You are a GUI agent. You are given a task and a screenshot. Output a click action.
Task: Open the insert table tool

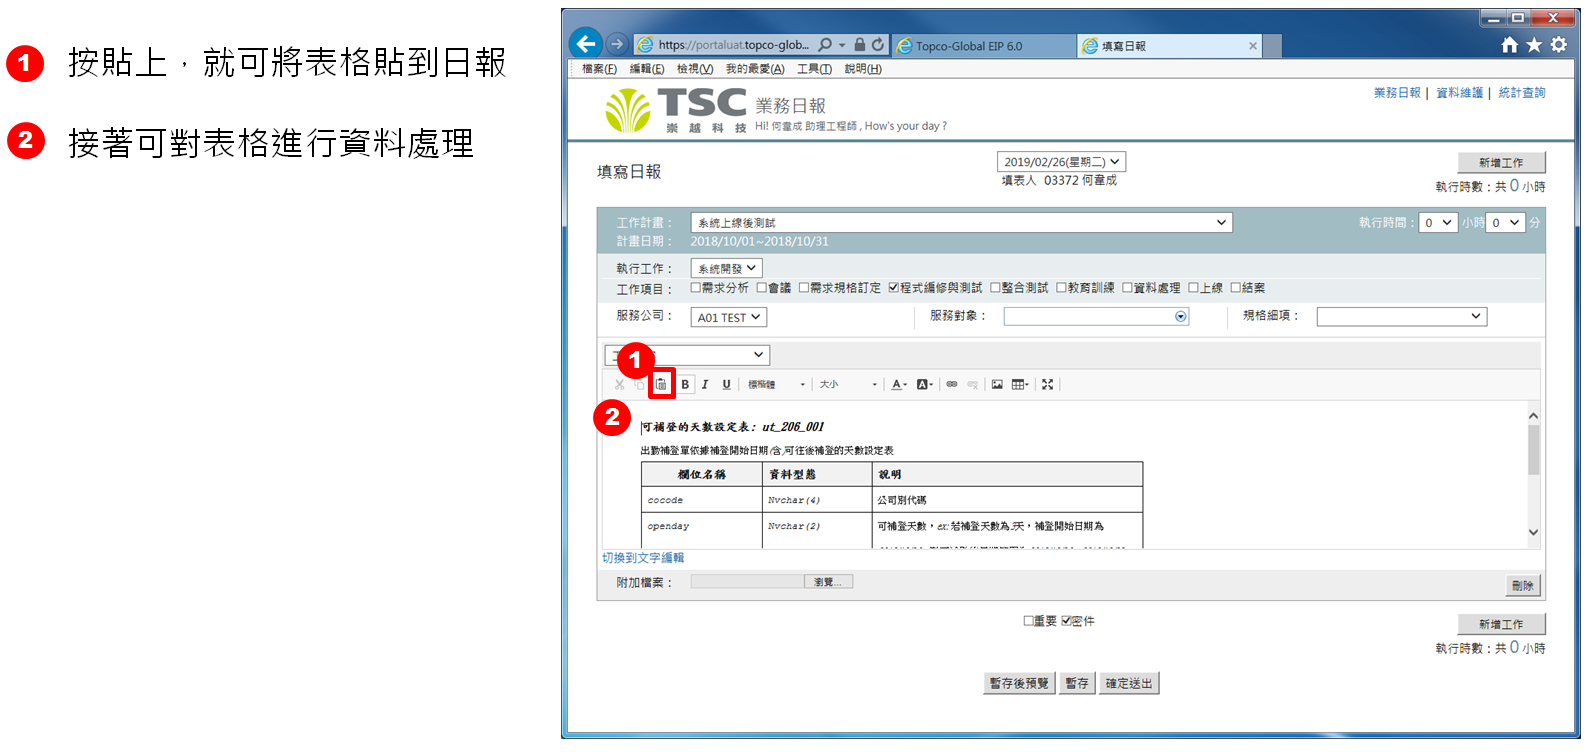(1019, 385)
